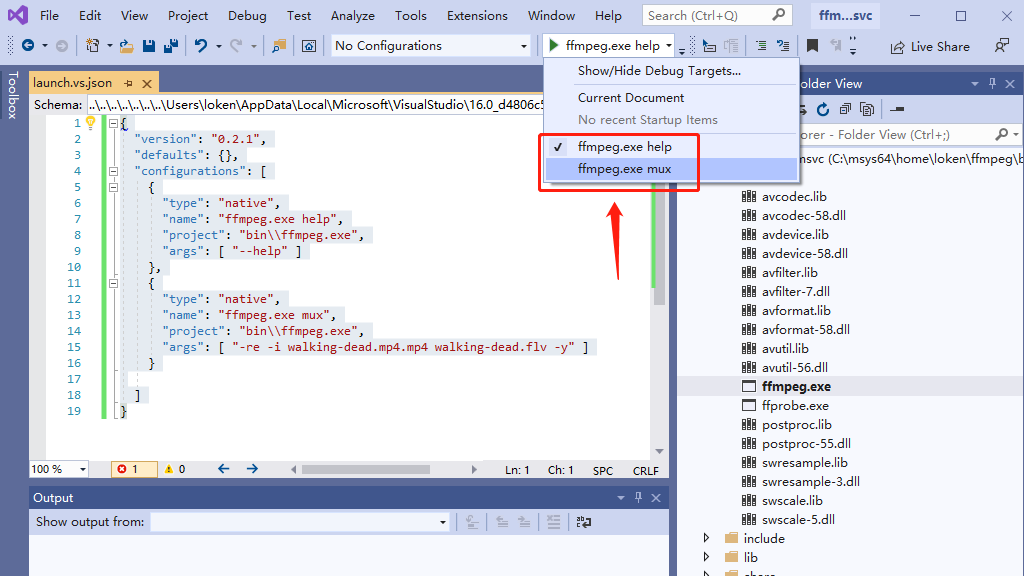
Task: Refresh the Folder View
Action: tap(823, 109)
